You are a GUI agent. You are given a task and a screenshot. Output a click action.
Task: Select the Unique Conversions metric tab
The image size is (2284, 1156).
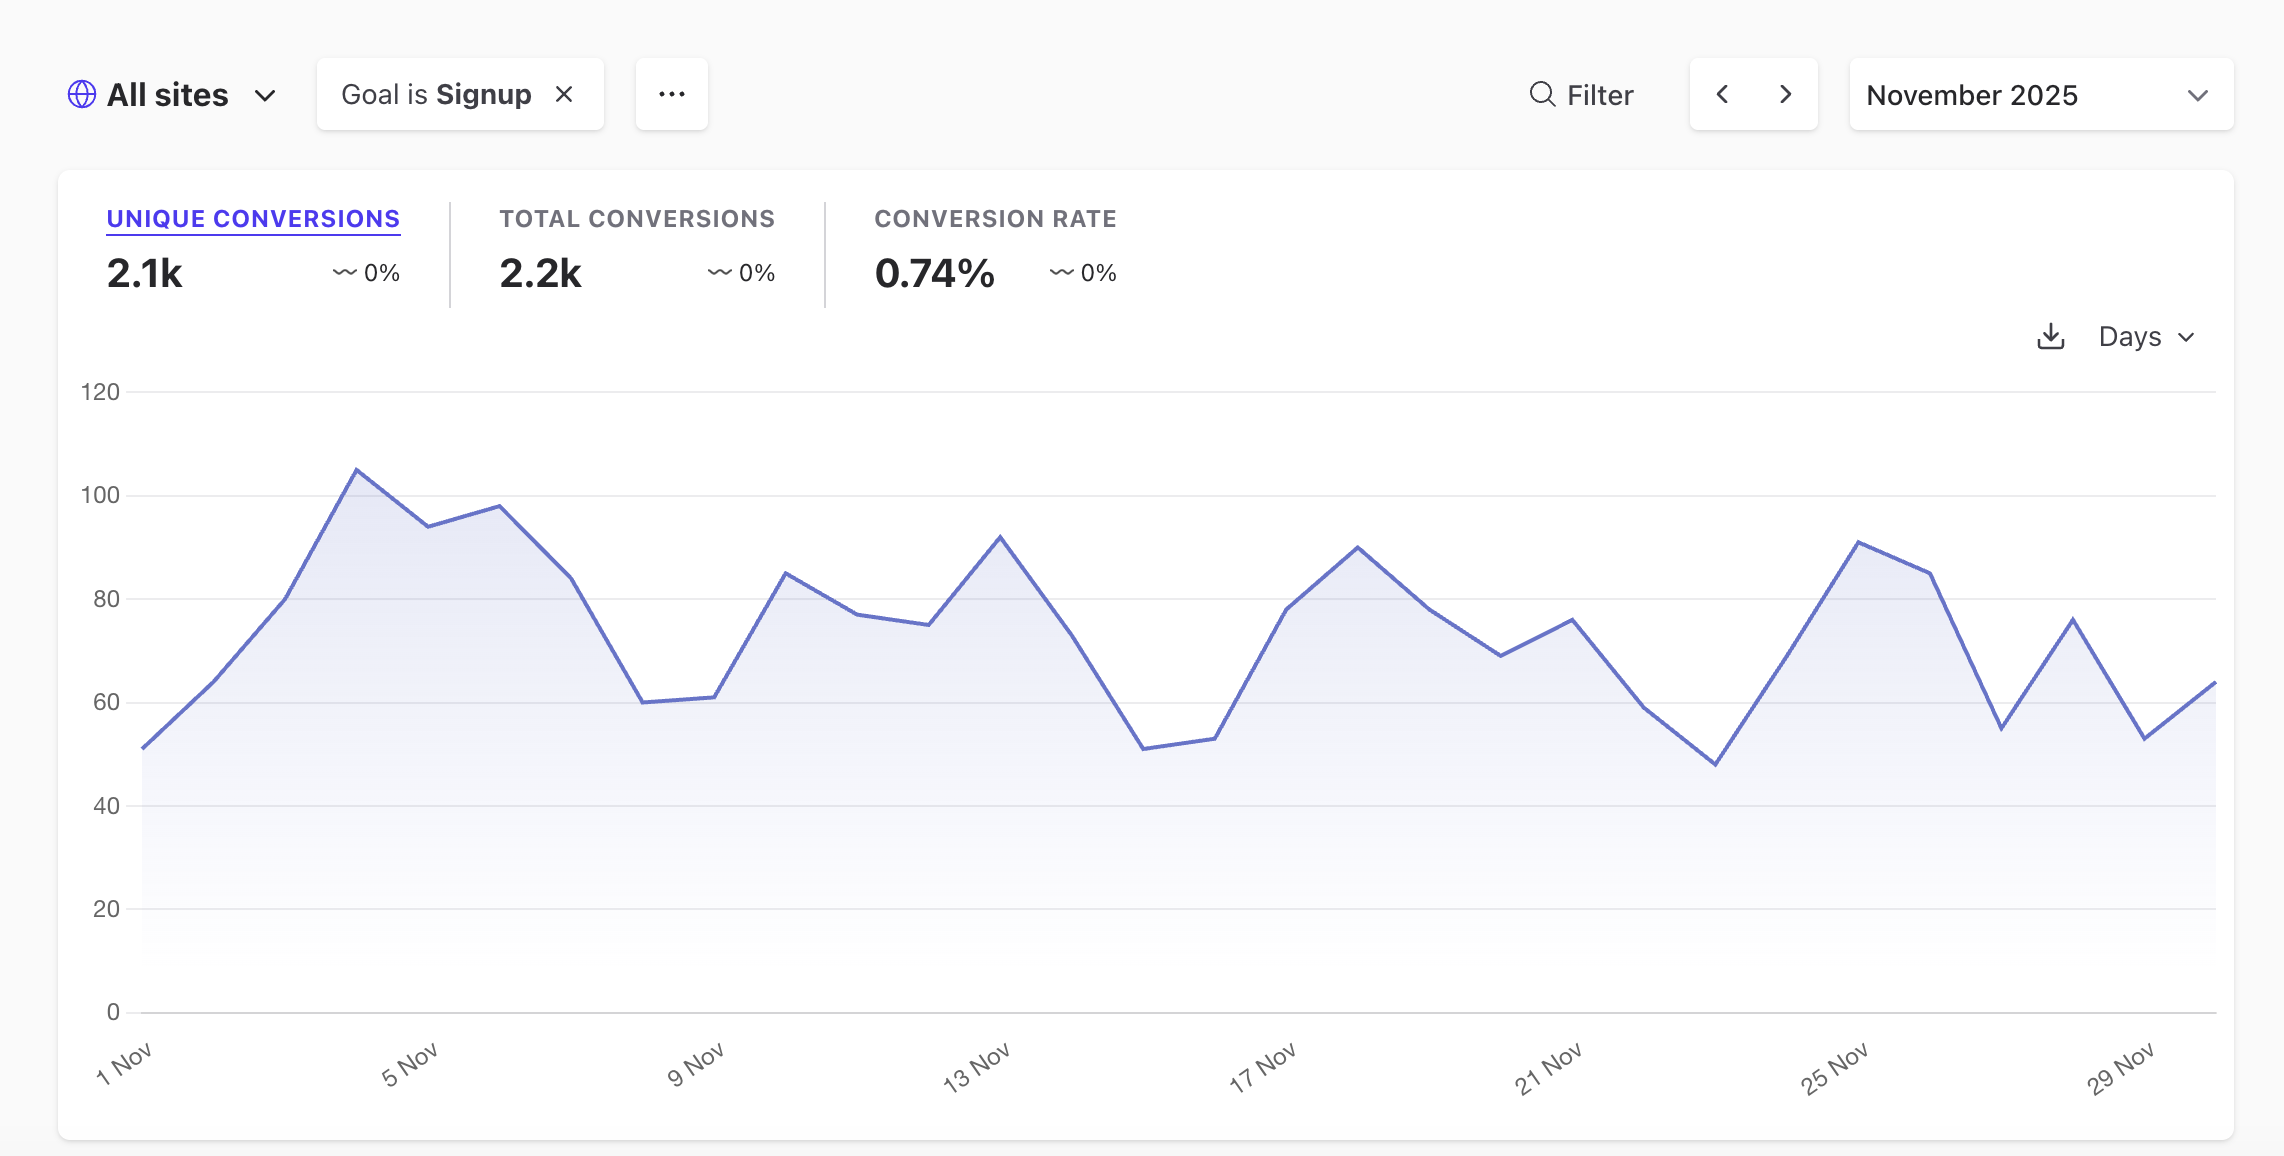tap(253, 219)
